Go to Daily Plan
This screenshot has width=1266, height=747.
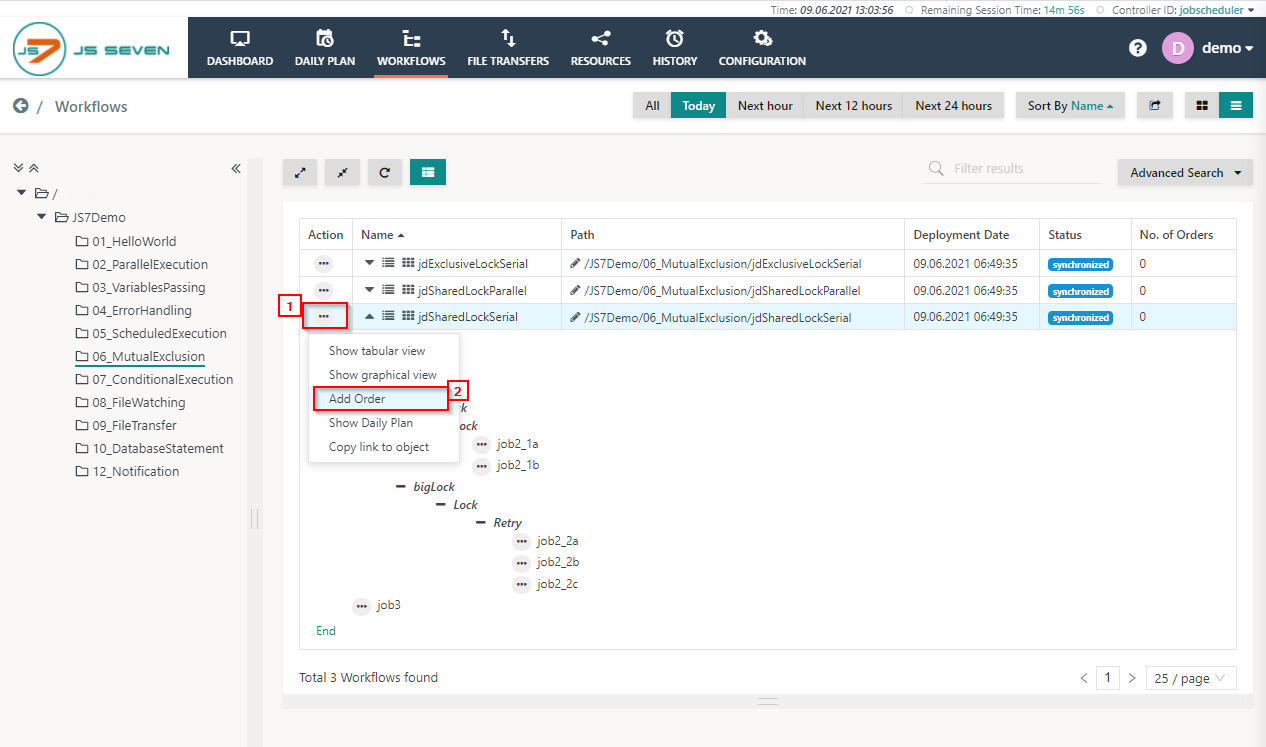click(x=325, y=48)
